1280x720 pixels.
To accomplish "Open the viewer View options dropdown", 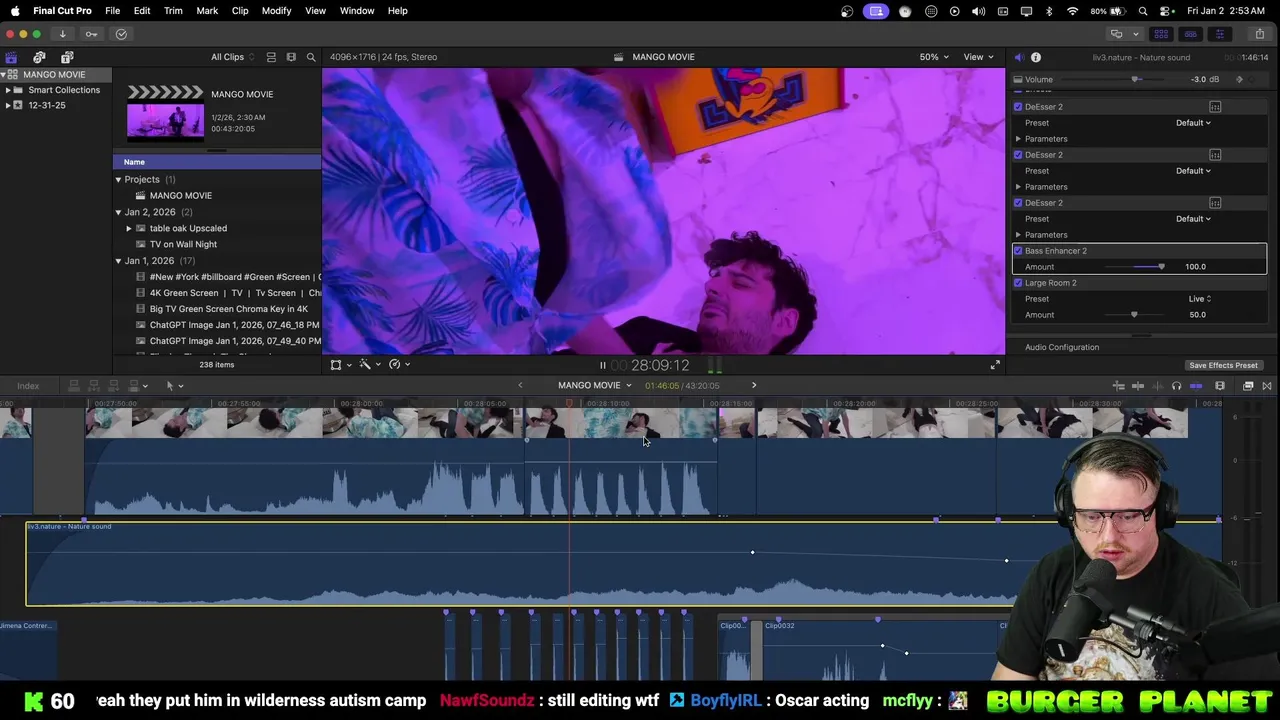I will point(977,57).
